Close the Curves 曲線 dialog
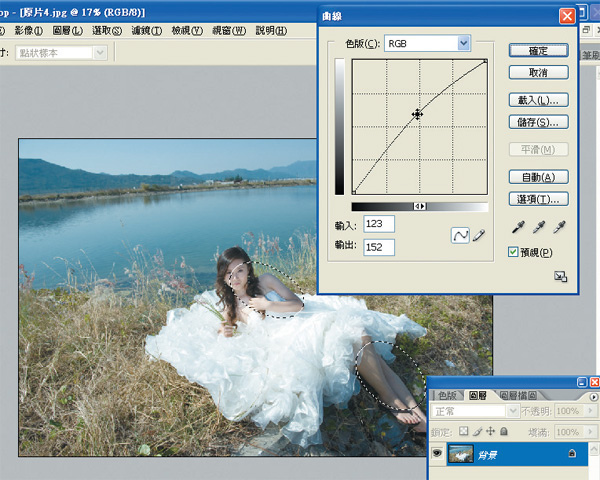This screenshot has height=480, width=600. tap(567, 16)
